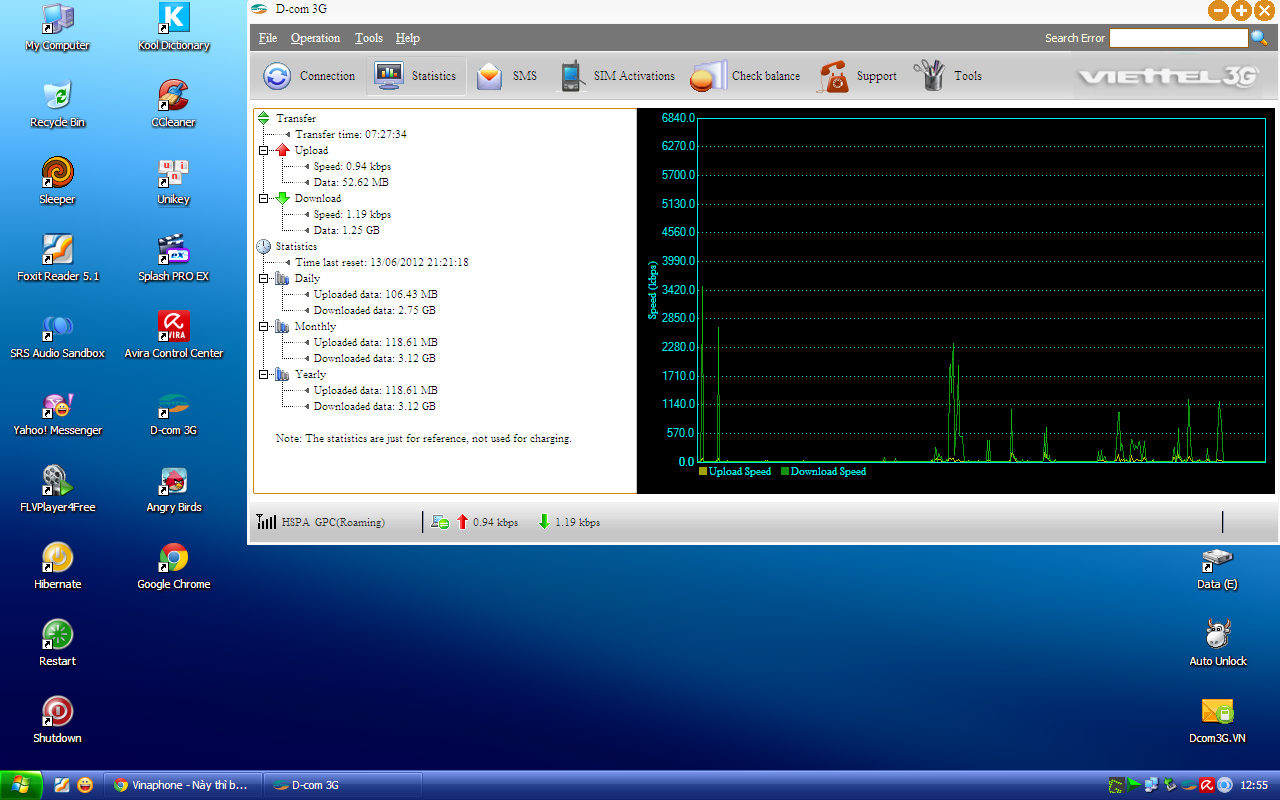Click the Windows Start button
The image size is (1280, 800).
(21, 785)
